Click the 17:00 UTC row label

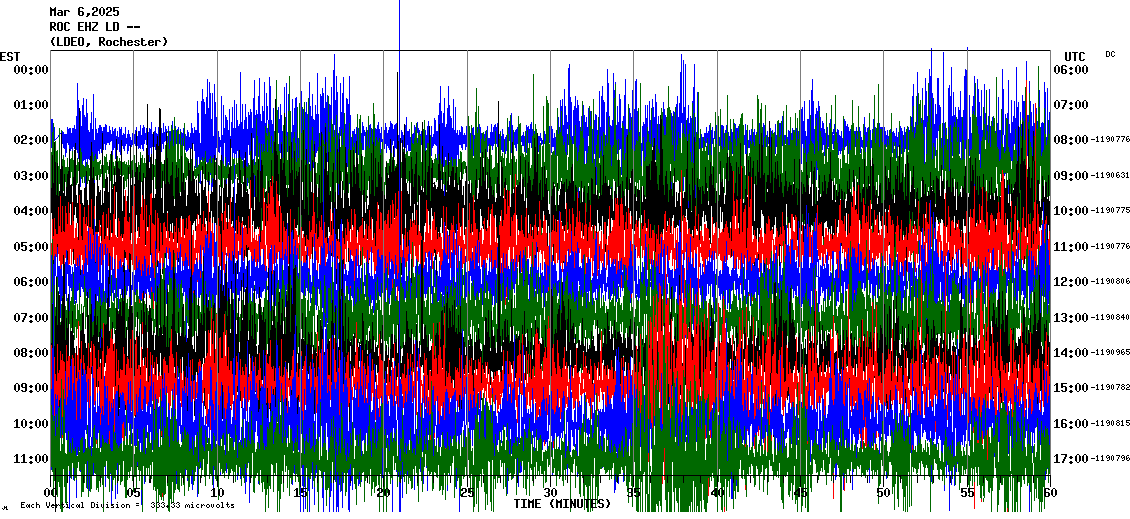tap(1070, 459)
